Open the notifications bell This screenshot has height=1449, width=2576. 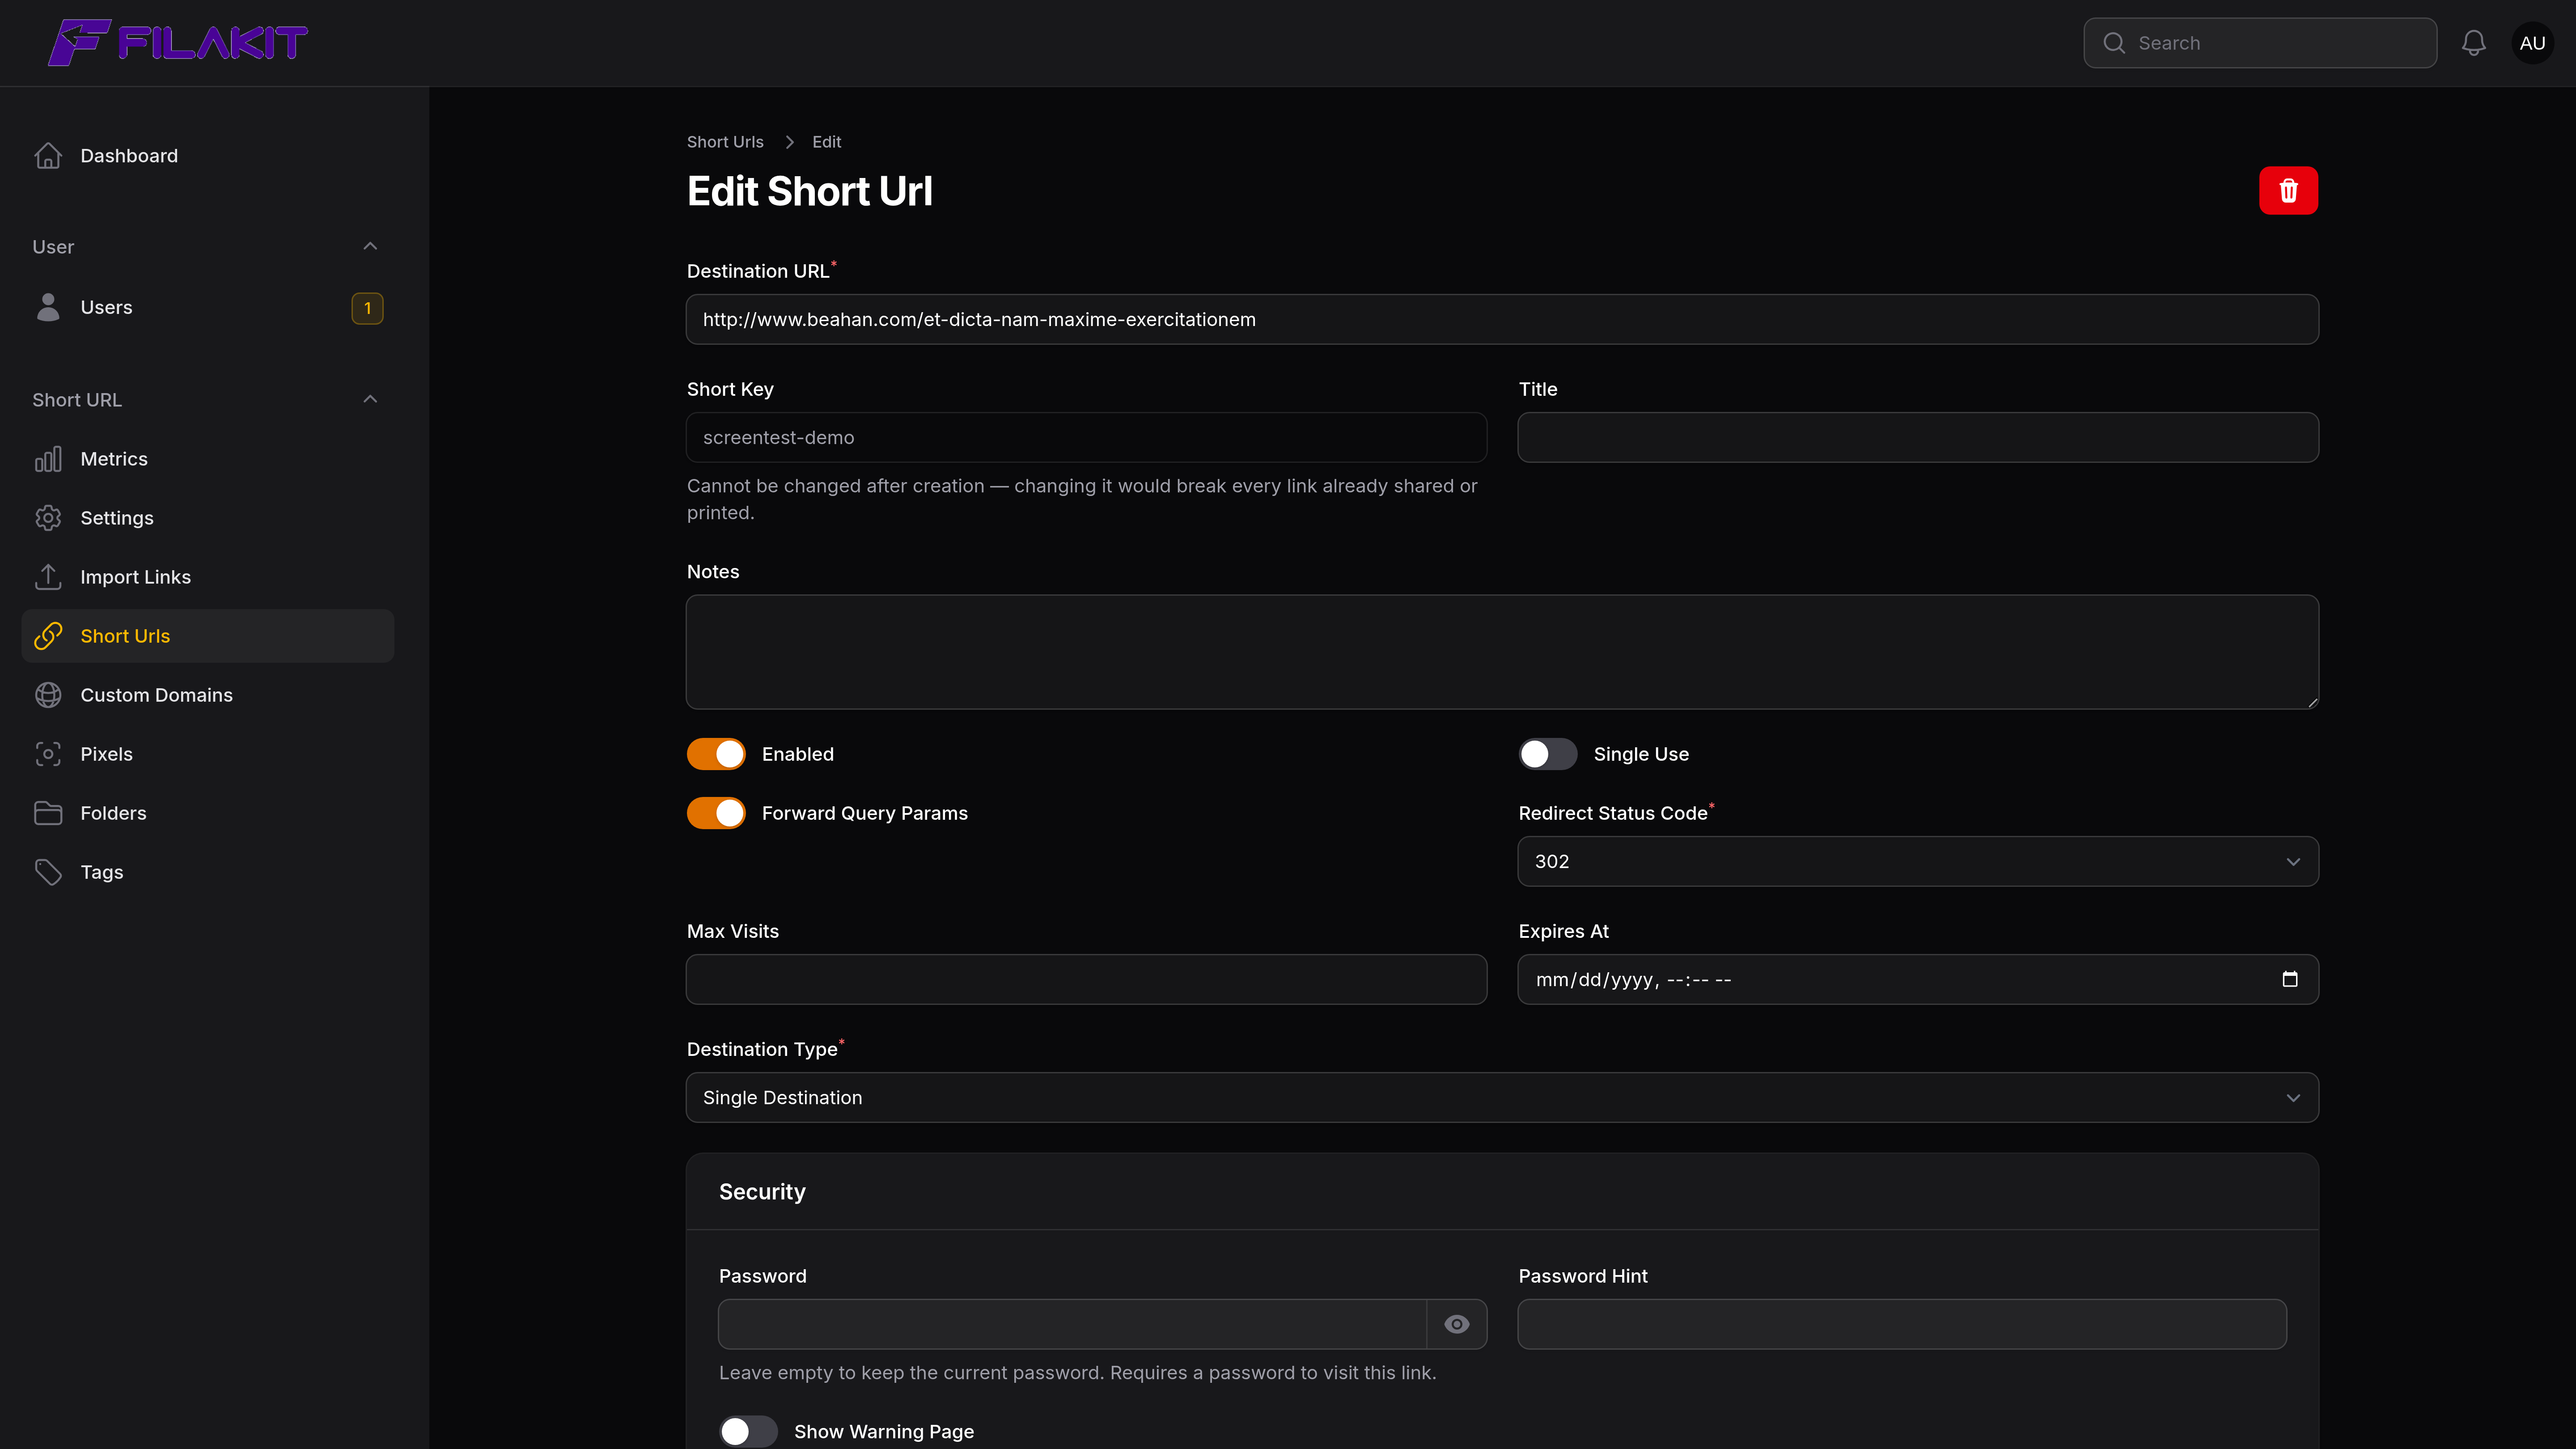pyautogui.click(x=2474, y=43)
